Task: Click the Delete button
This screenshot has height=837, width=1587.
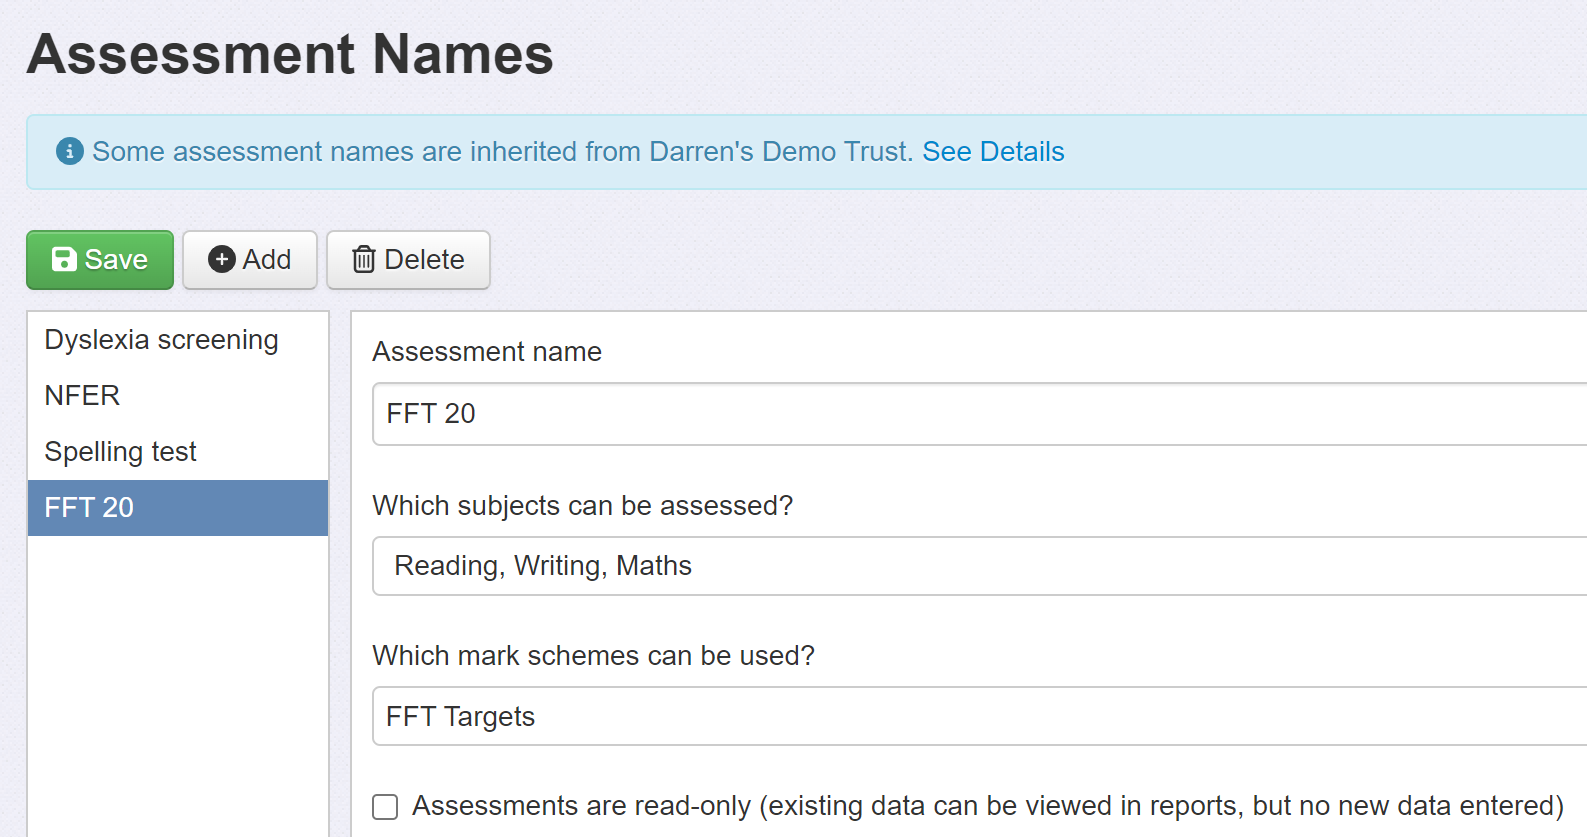Action: tap(408, 260)
